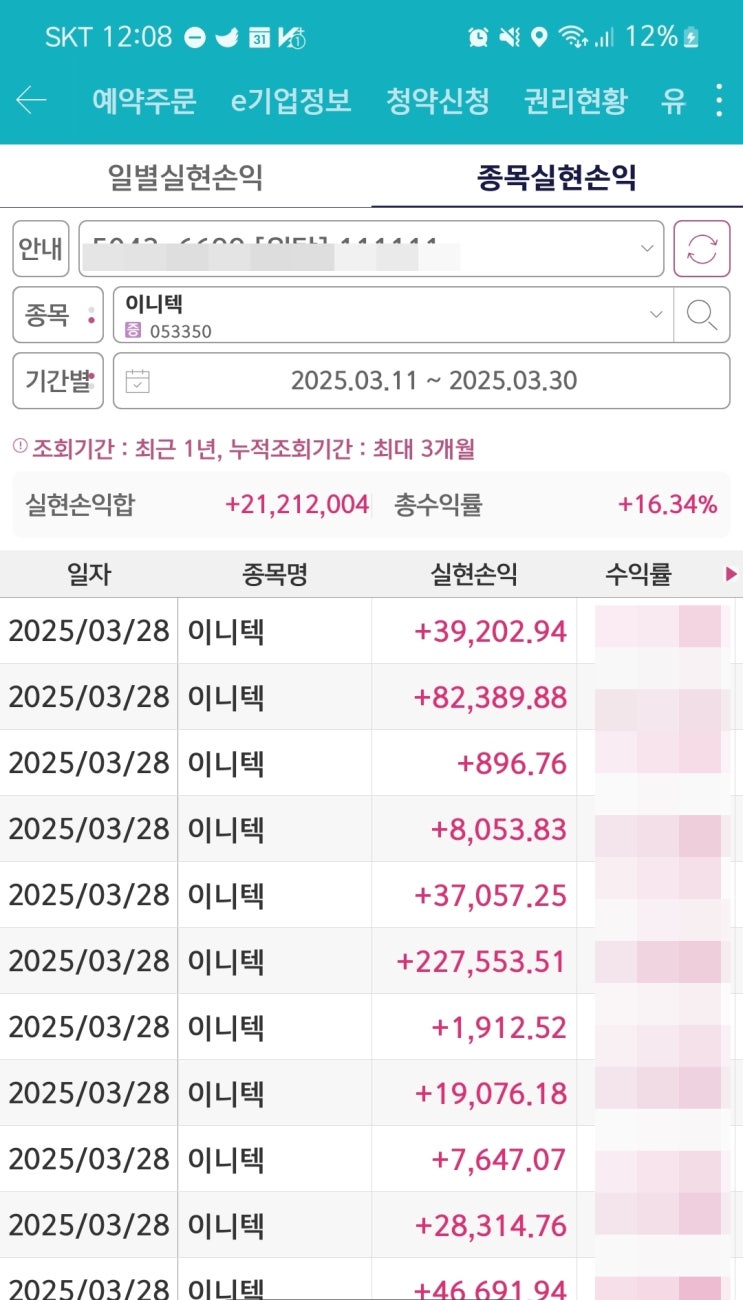Open the three-dot overflow menu
The width and height of the screenshot is (743, 1300).
coord(718,101)
